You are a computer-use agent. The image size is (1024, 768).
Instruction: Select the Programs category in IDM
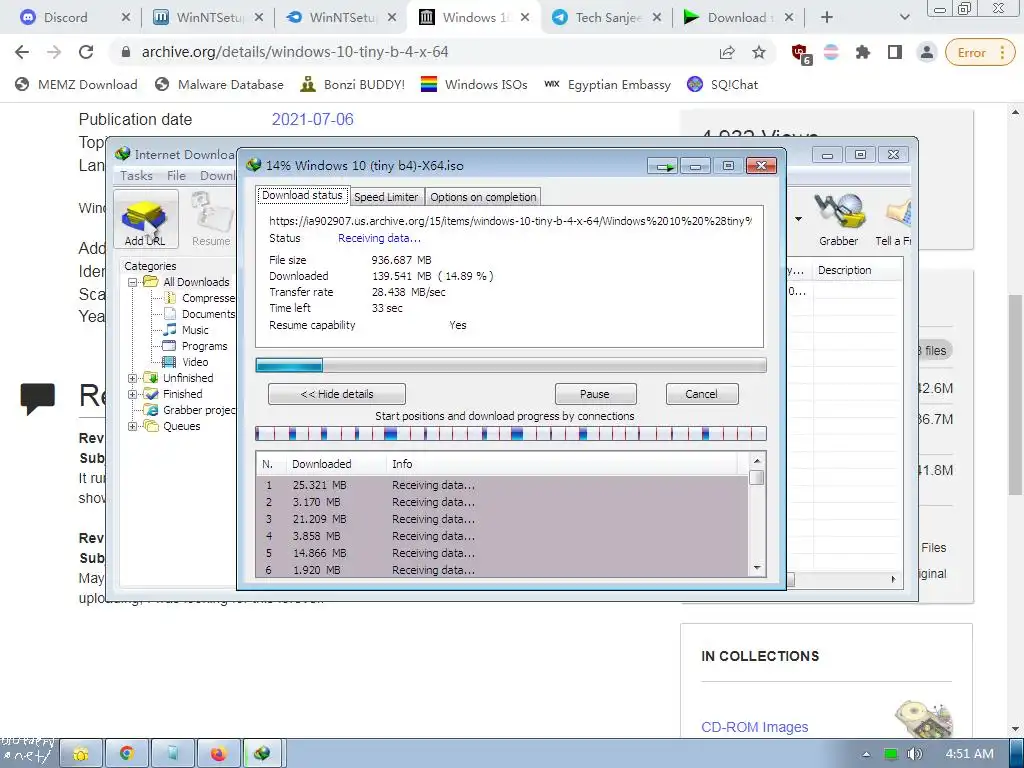click(x=195, y=346)
